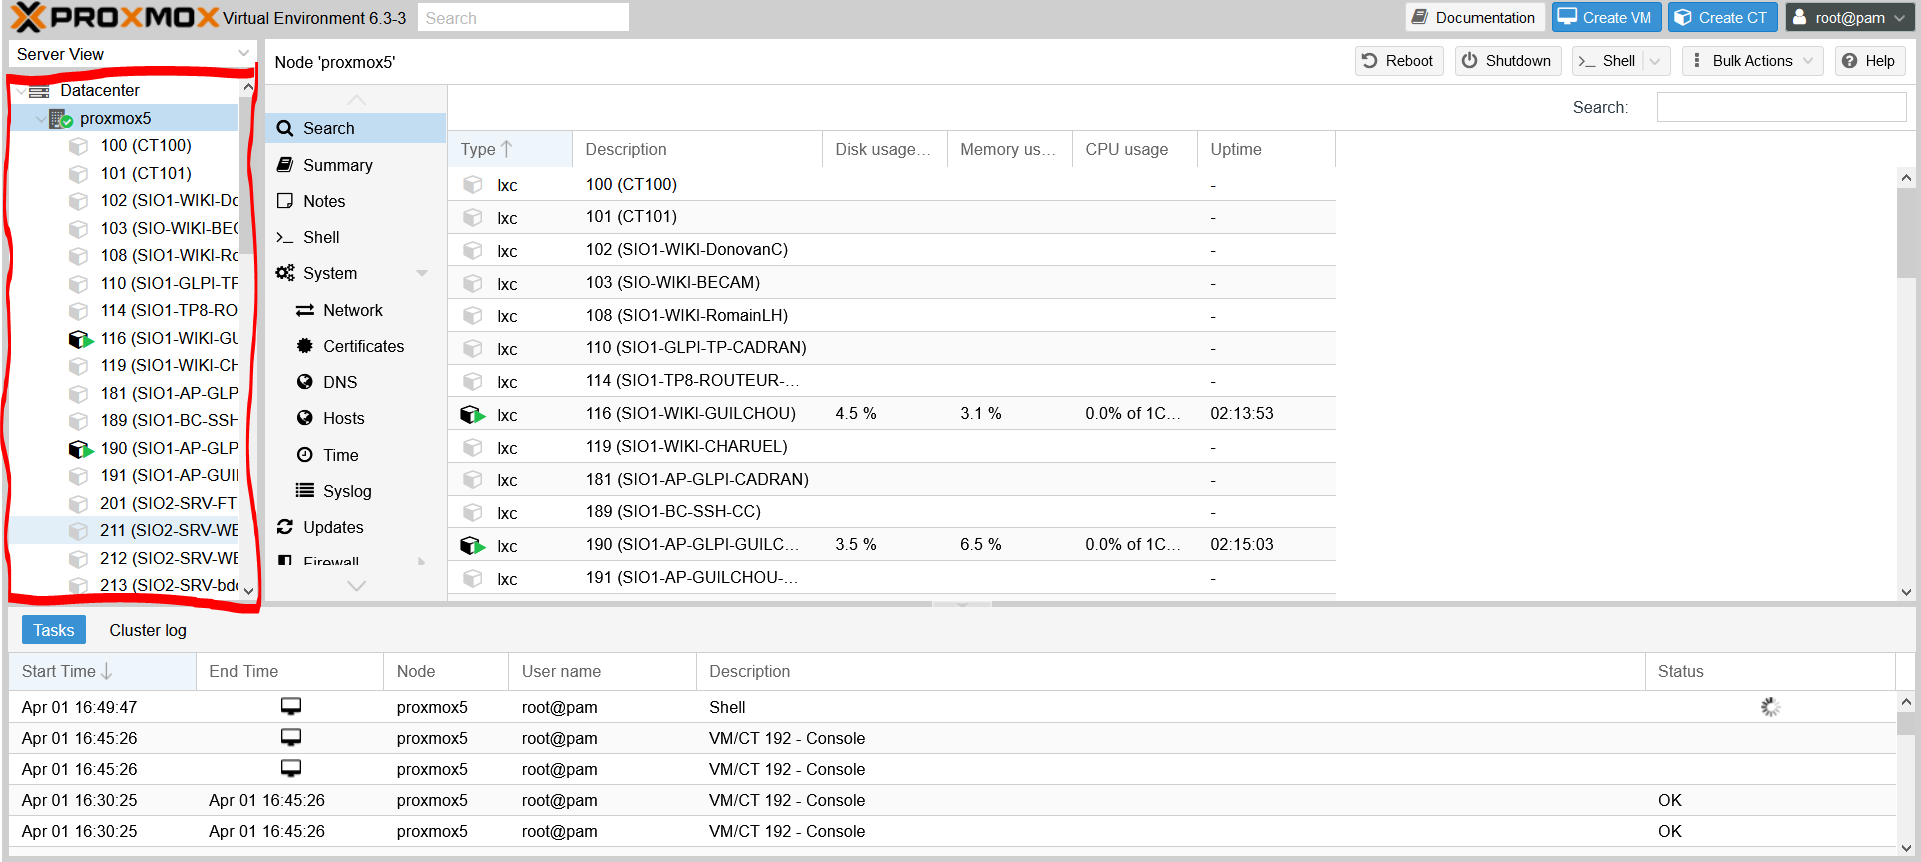The image size is (1921, 862).
Task: Open the Certificates page in side menu
Action: point(363,346)
